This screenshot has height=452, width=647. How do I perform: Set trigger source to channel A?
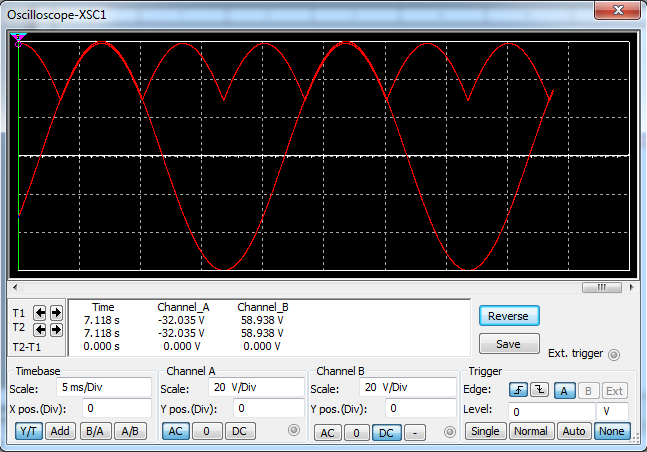pyautogui.click(x=564, y=391)
